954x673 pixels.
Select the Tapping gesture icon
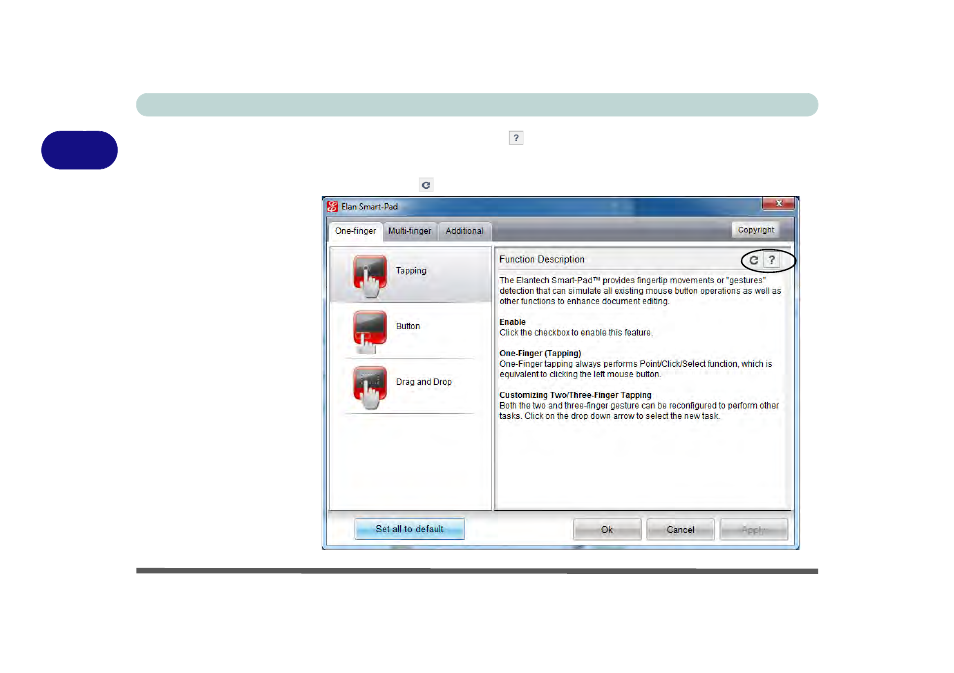370,270
